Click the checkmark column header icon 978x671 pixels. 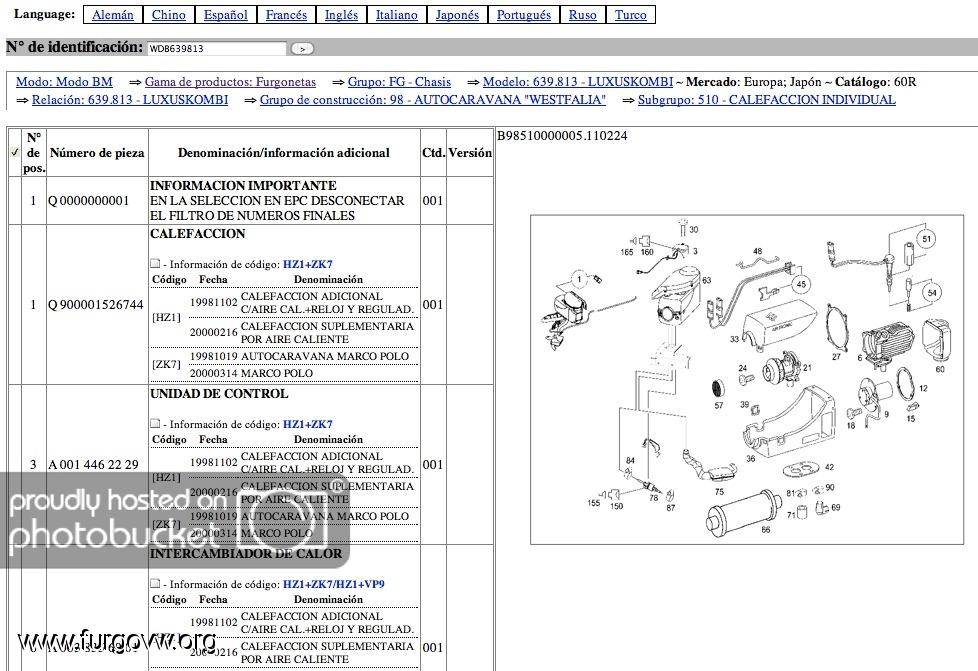click(x=14, y=152)
